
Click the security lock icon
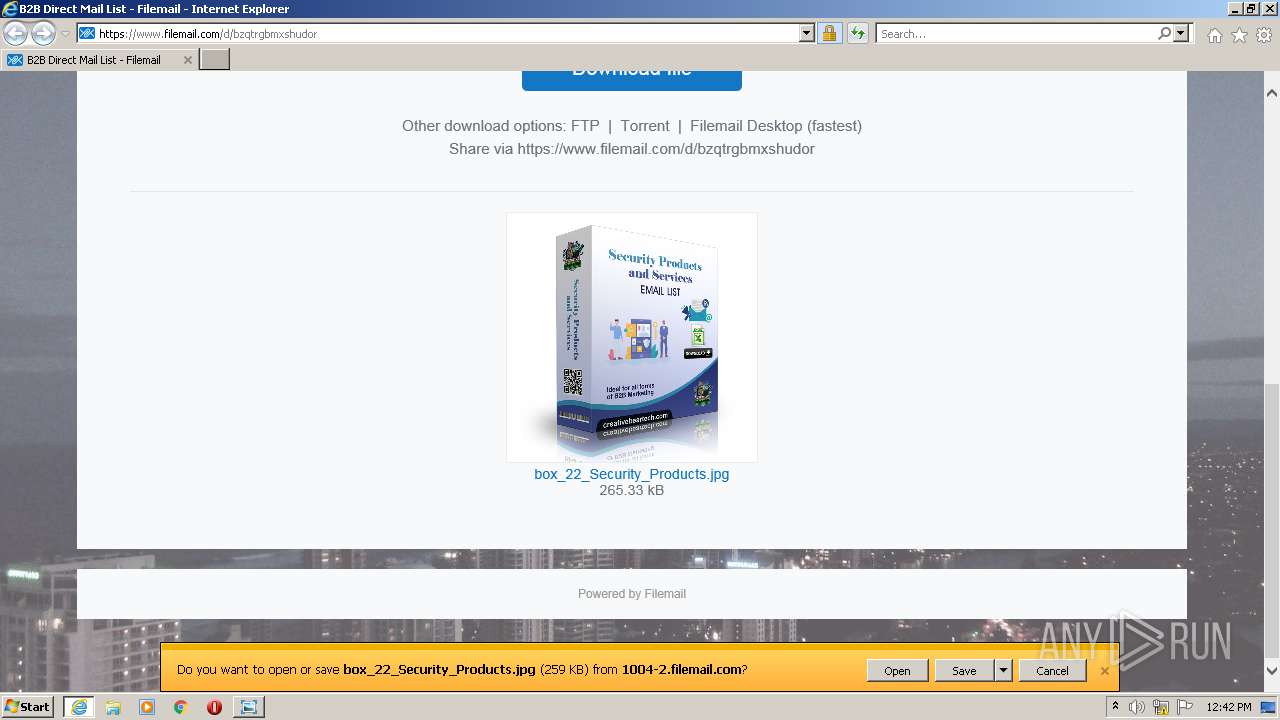pyautogui.click(x=829, y=33)
